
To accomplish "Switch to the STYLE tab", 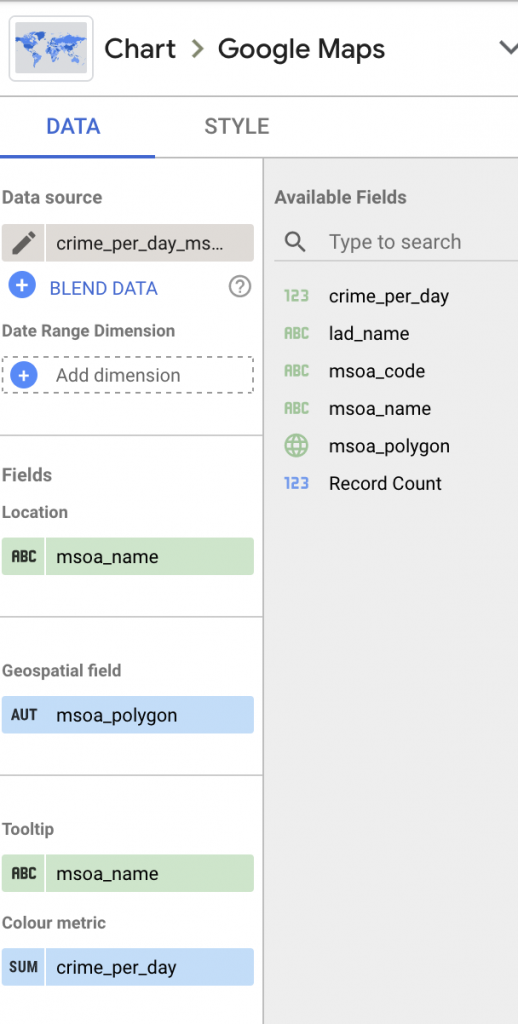I will tap(236, 126).
